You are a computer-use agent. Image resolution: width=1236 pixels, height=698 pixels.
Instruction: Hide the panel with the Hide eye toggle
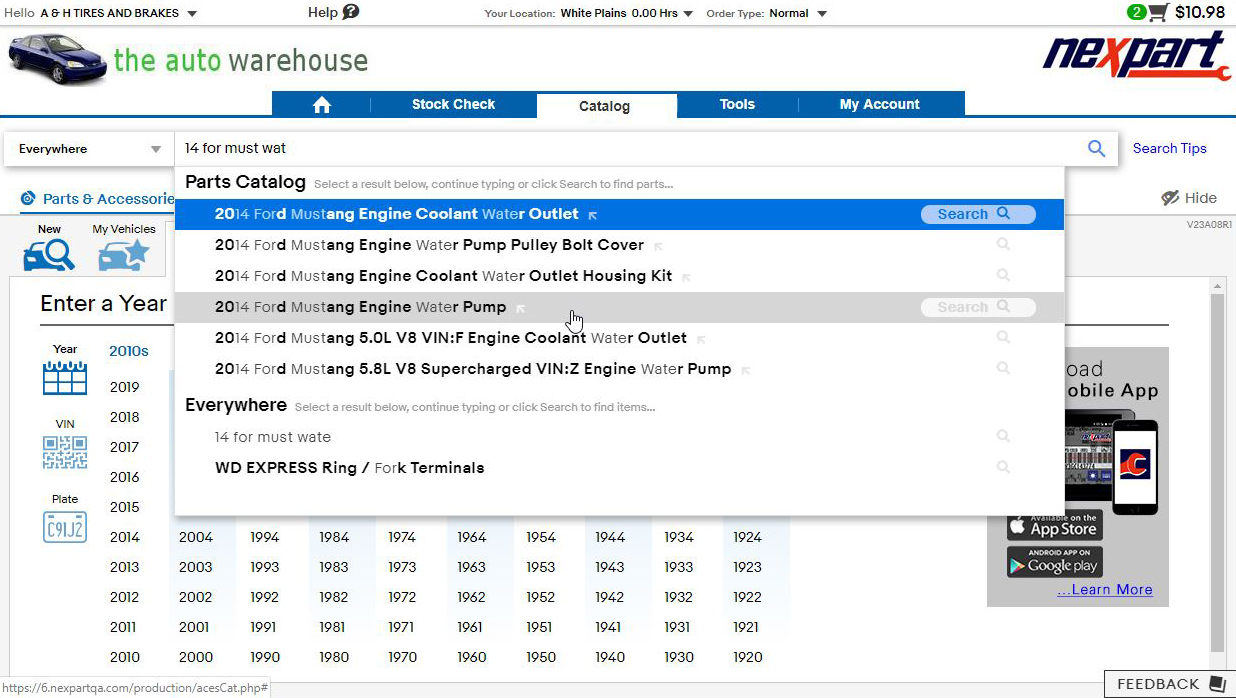[x=1189, y=198]
